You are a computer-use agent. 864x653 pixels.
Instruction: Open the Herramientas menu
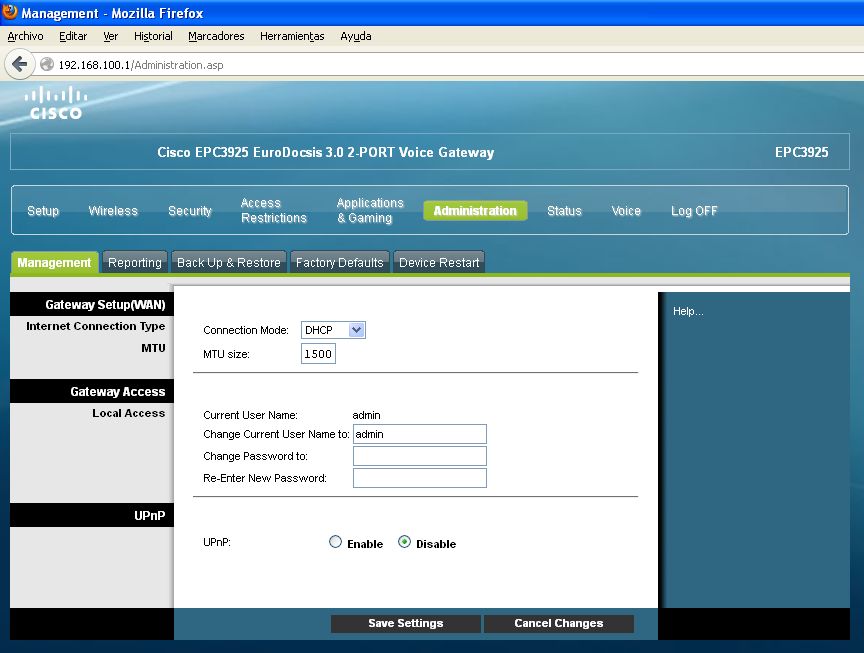pyautogui.click(x=292, y=36)
